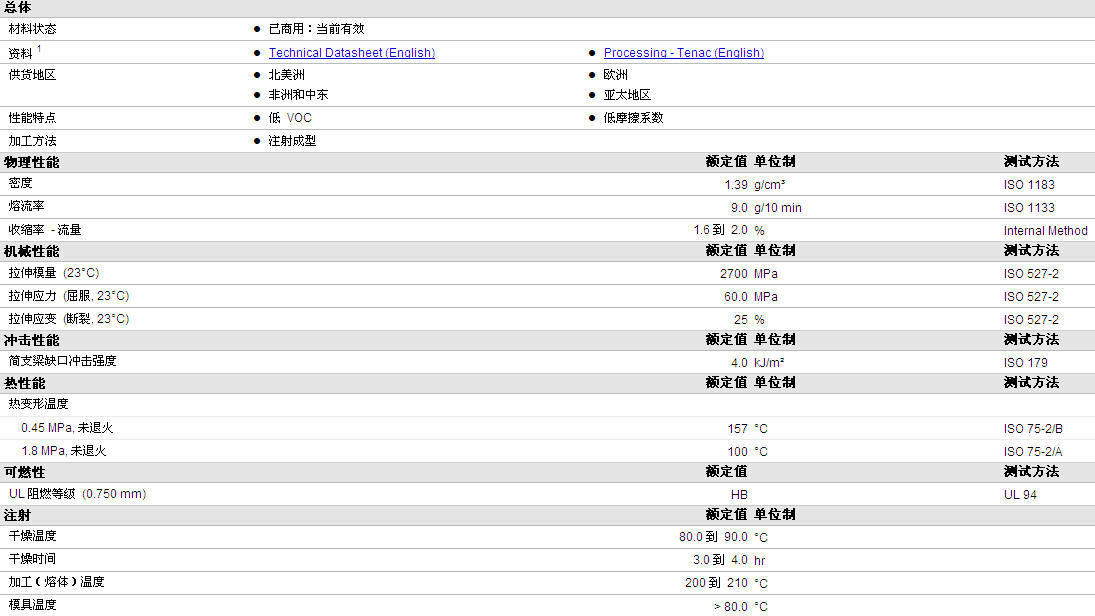Click the 热性能 section header
This screenshot has width=1095, height=616.
(24, 383)
